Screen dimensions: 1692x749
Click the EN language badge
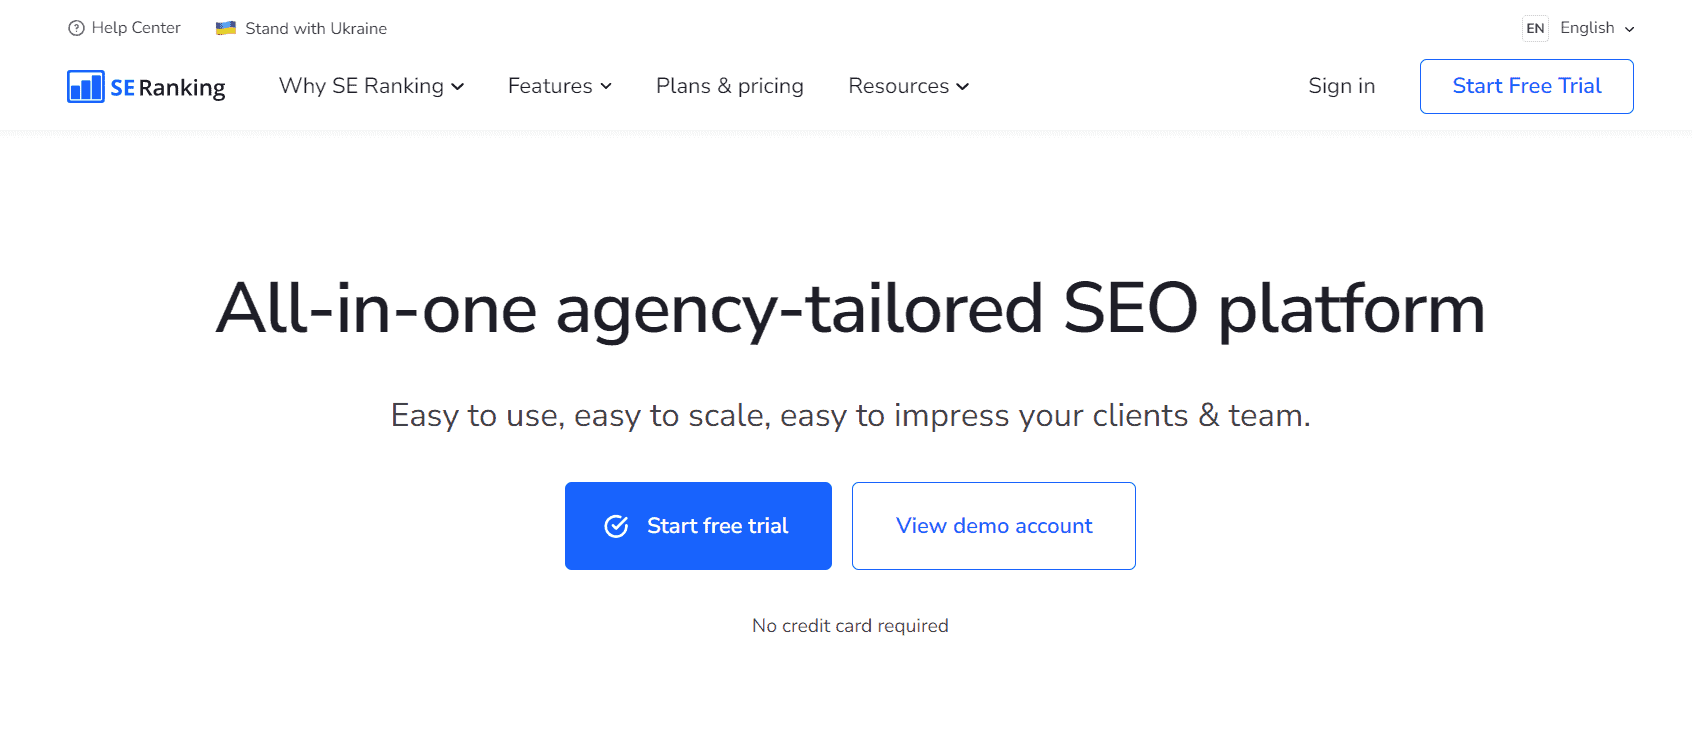pos(1535,28)
